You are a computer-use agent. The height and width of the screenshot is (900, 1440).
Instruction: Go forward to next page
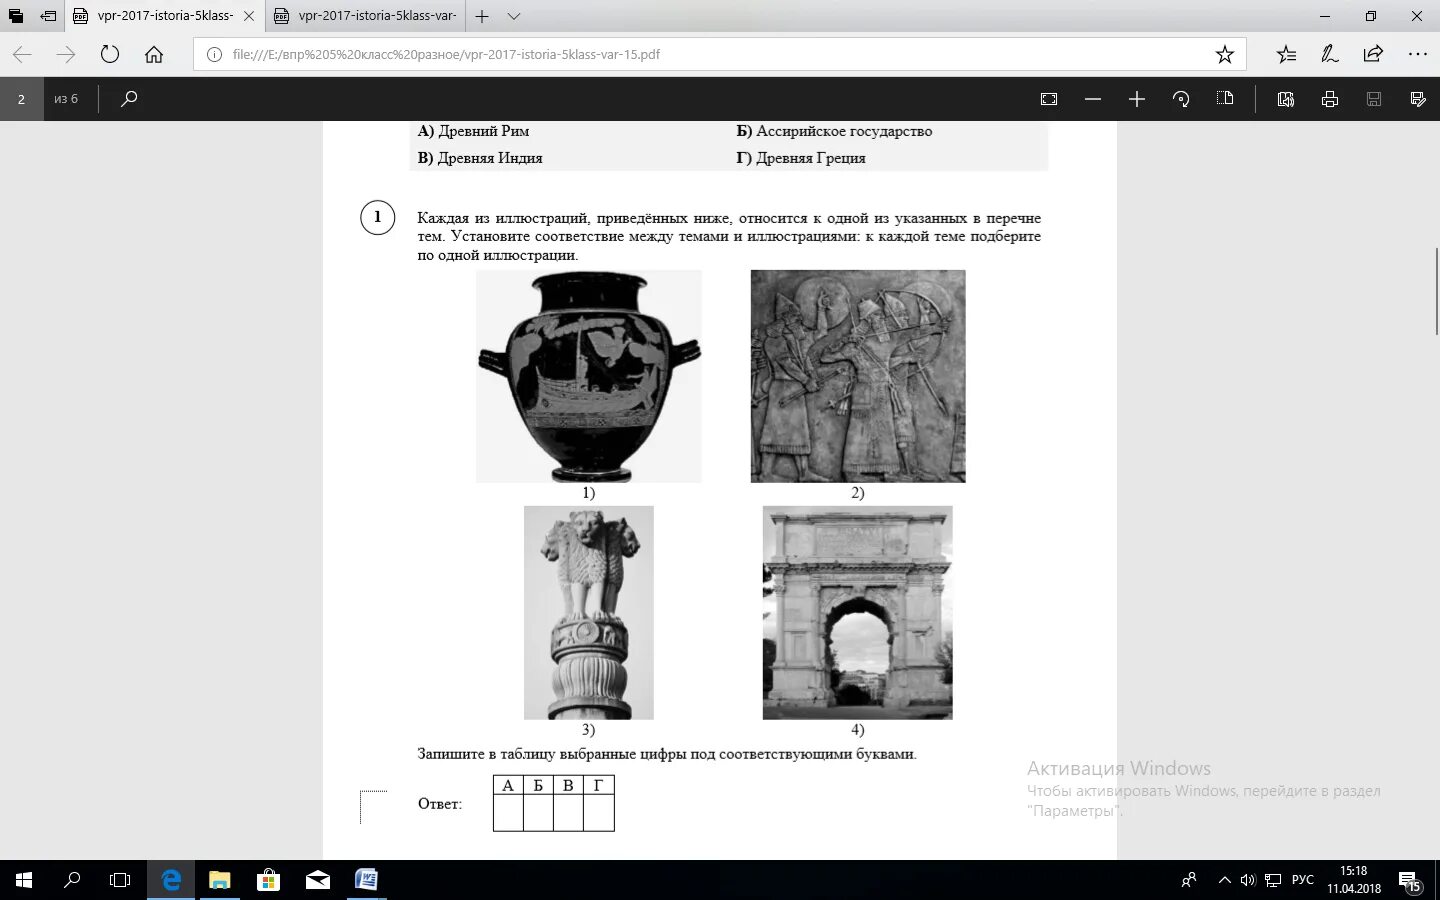pyautogui.click(x=66, y=54)
